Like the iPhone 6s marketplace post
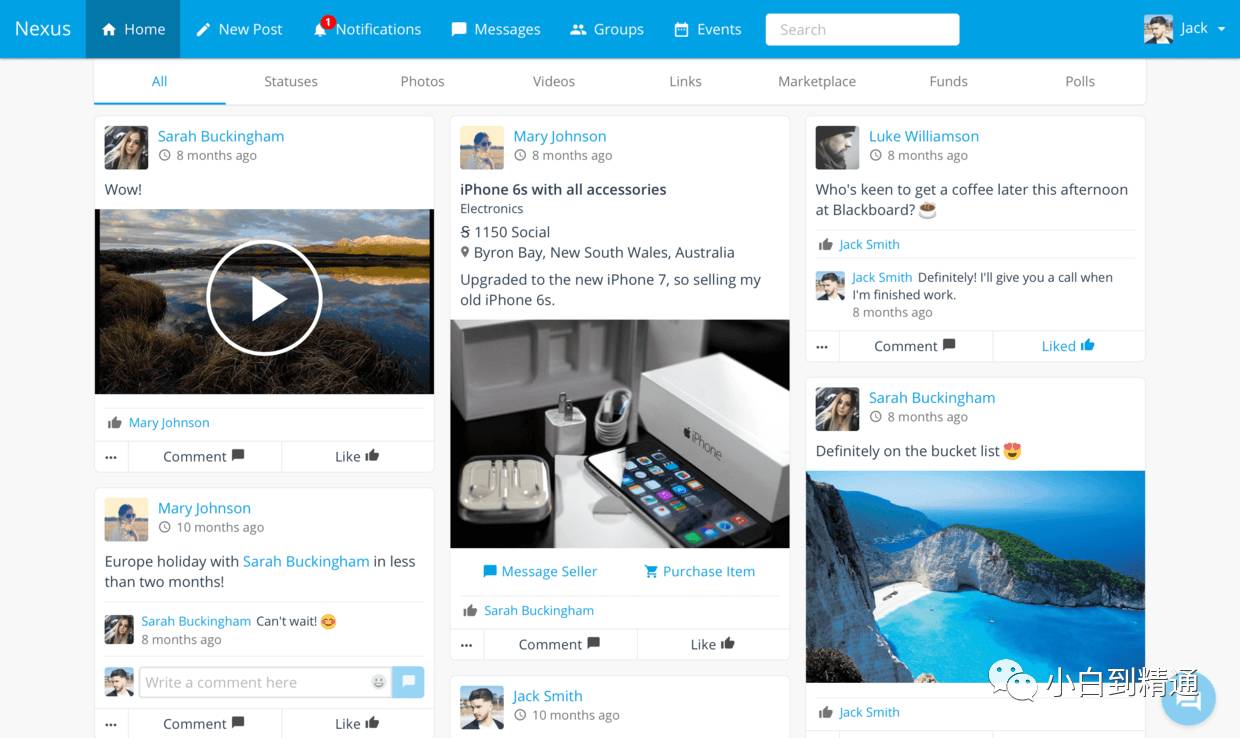Viewport: 1240px width, 738px height. (x=712, y=644)
